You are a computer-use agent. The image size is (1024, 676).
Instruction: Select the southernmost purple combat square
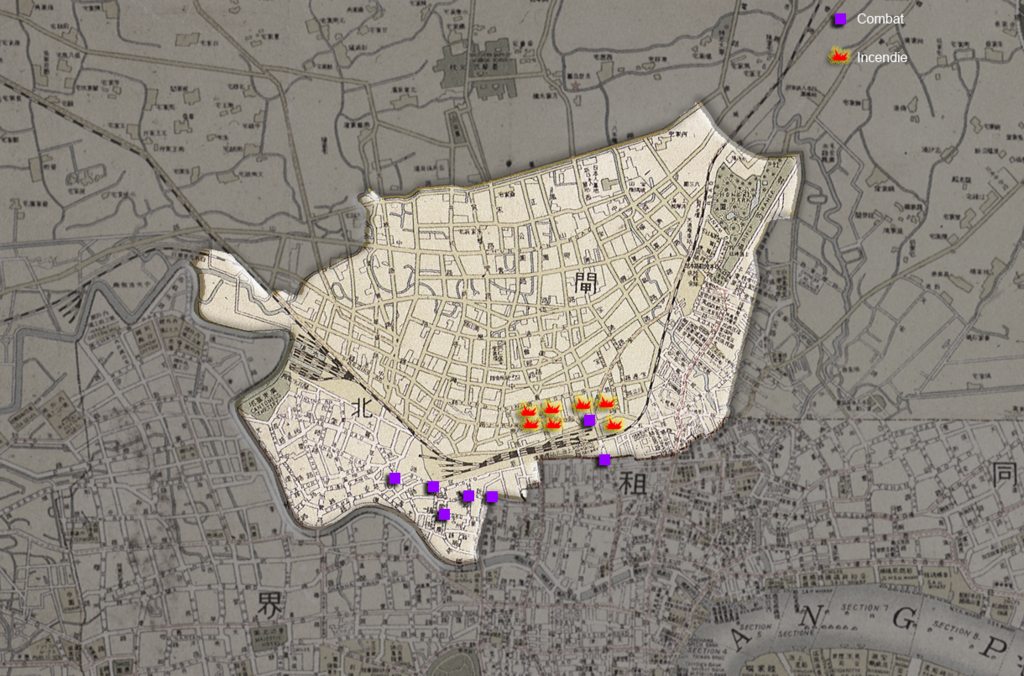[x=444, y=515]
